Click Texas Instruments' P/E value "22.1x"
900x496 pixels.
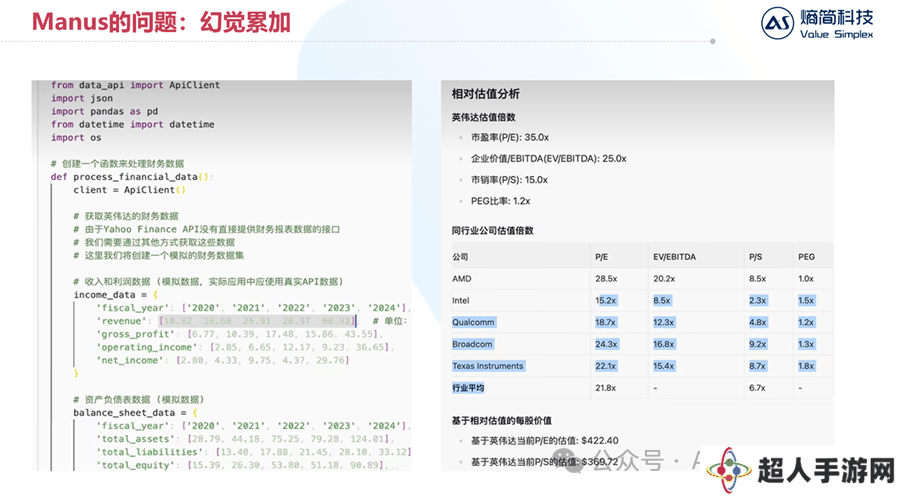tap(606, 366)
